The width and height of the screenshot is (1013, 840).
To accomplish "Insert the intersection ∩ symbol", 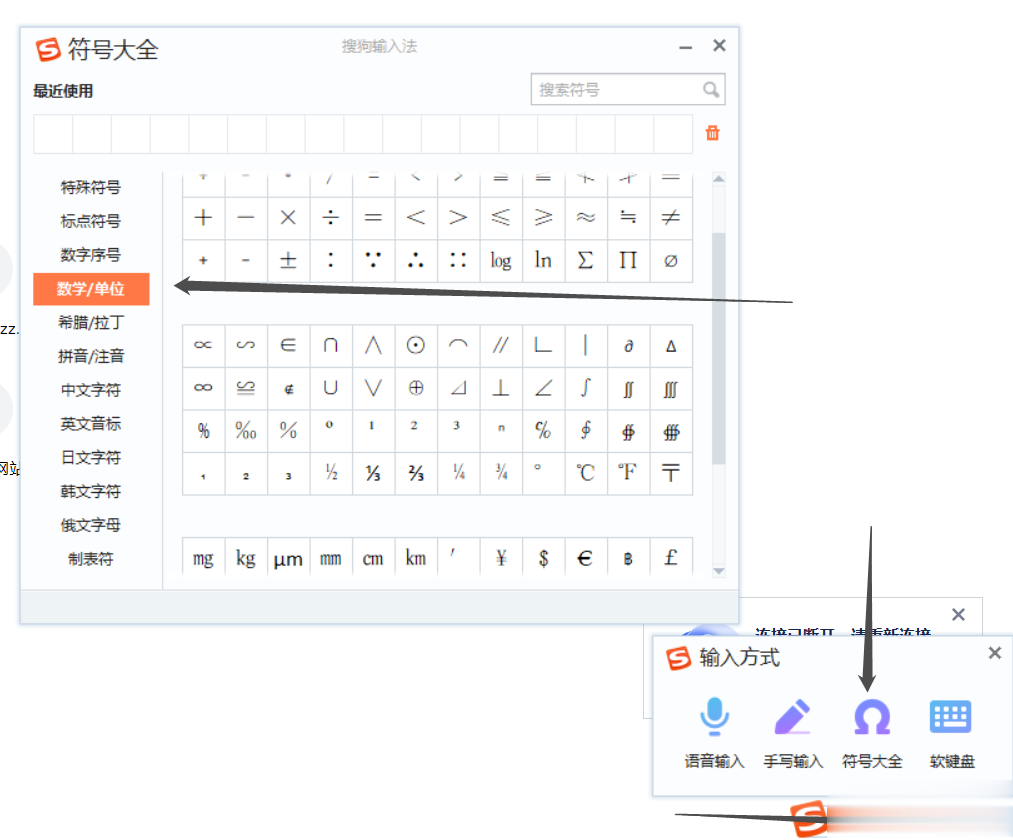I will point(331,345).
